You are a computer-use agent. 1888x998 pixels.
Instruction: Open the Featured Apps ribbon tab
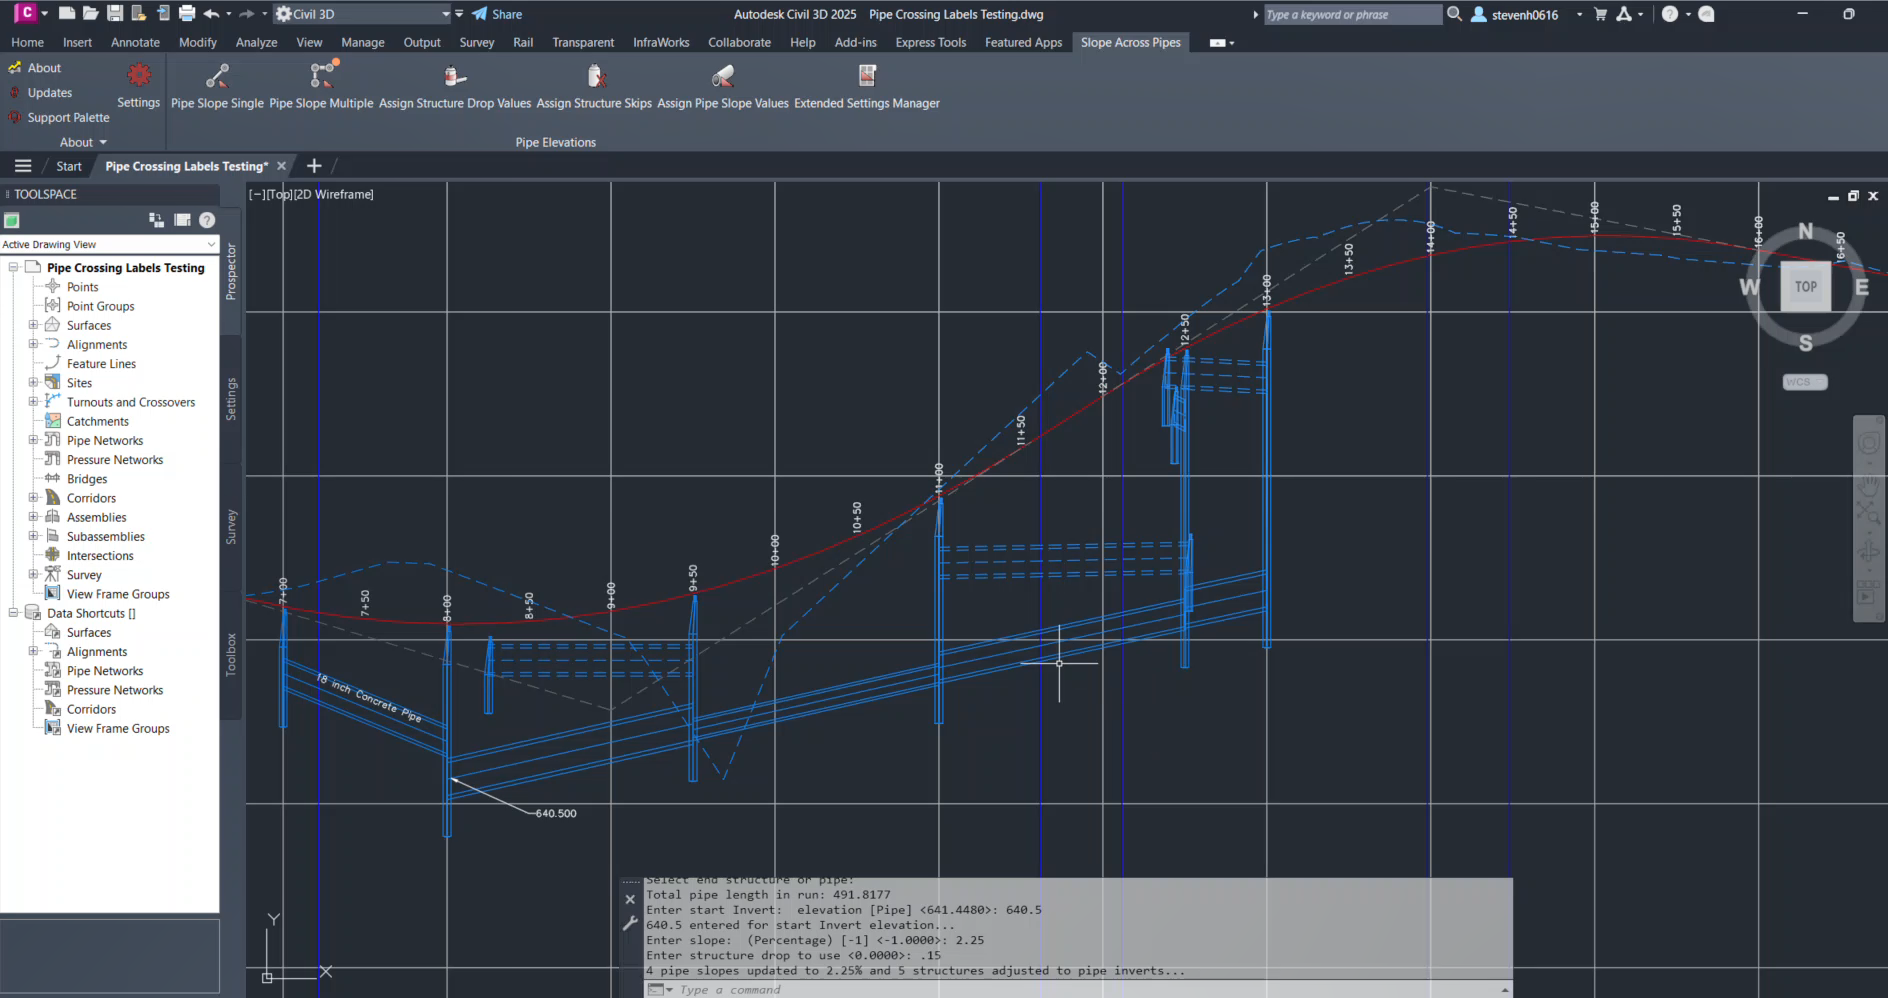pos(1023,42)
